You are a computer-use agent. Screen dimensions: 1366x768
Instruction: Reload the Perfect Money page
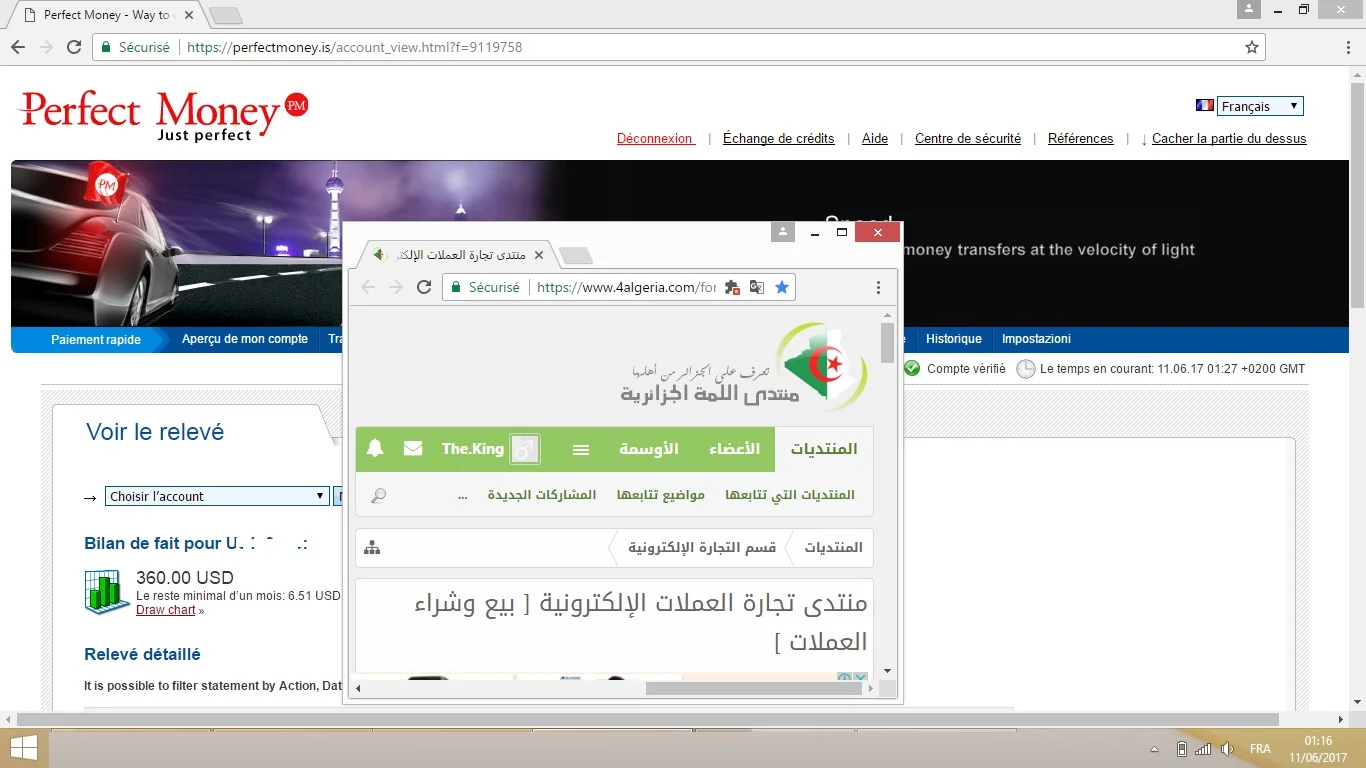(x=74, y=47)
